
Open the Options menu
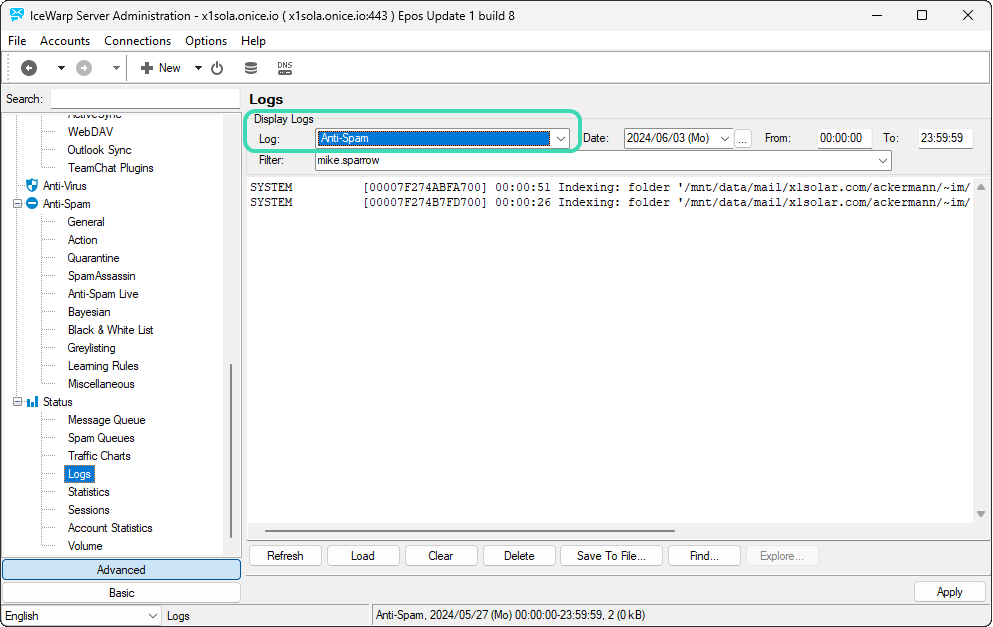click(206, 41)
